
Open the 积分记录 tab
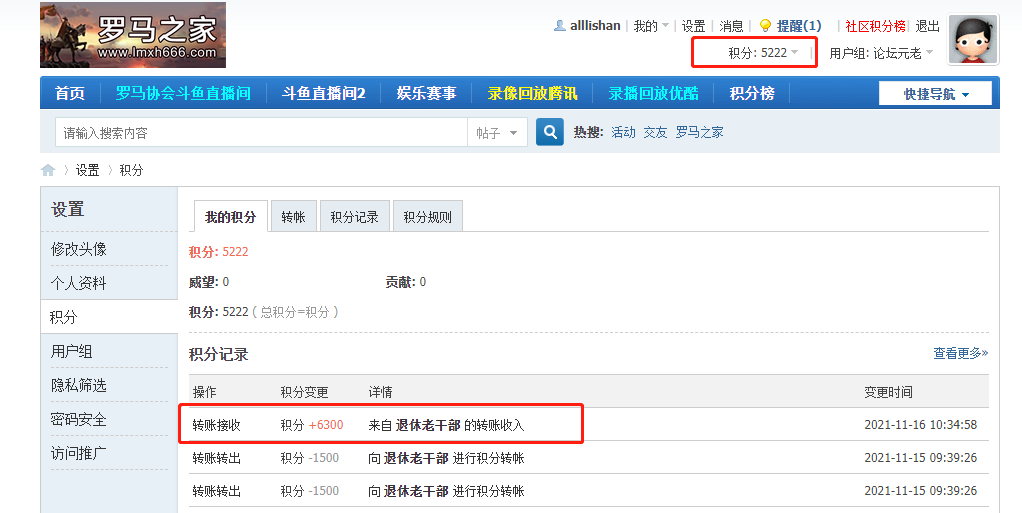coord(354,217)
